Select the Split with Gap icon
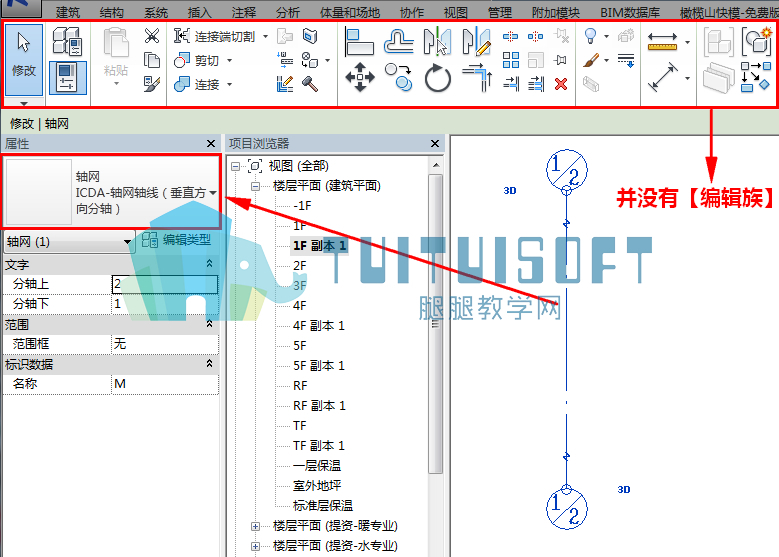The width and height of the screenshot is (779, 557). coord(535,36)
